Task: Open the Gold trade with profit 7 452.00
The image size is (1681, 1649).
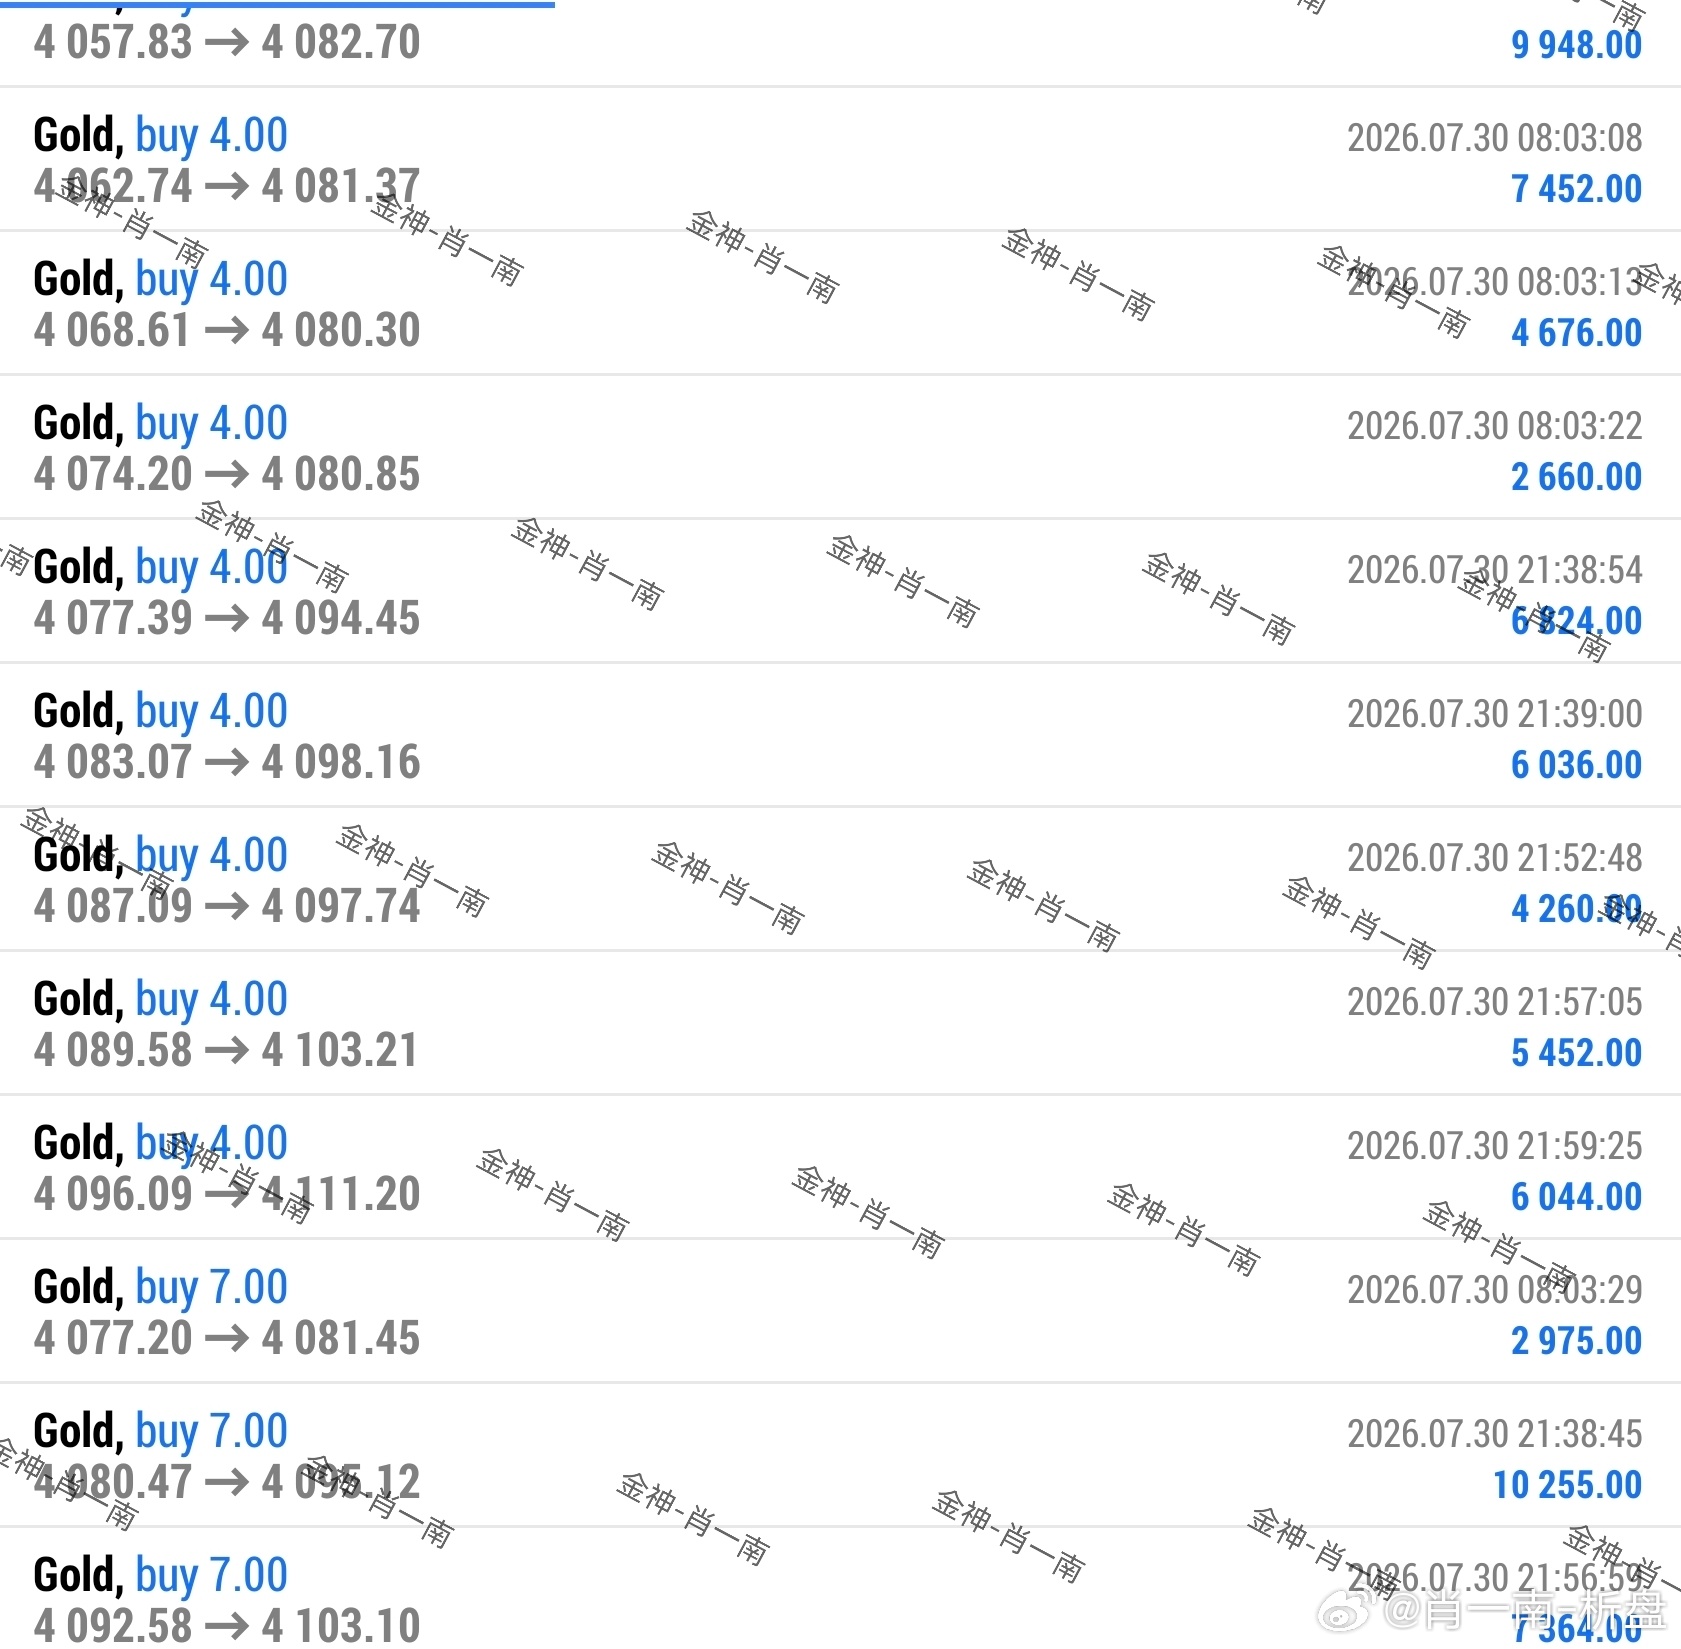Action: (x=840, y=160)
